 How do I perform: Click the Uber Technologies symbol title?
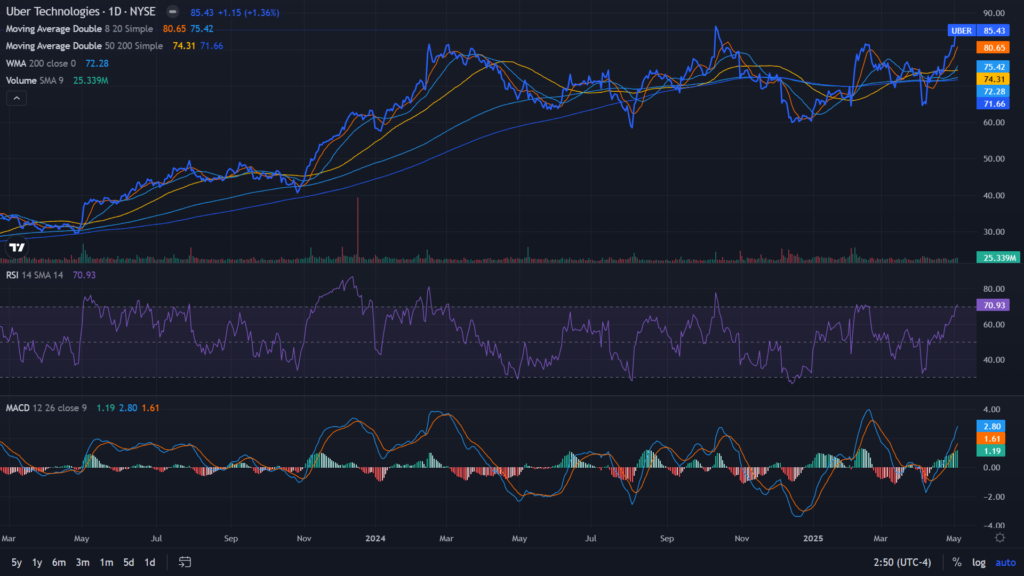click(80, 12)
